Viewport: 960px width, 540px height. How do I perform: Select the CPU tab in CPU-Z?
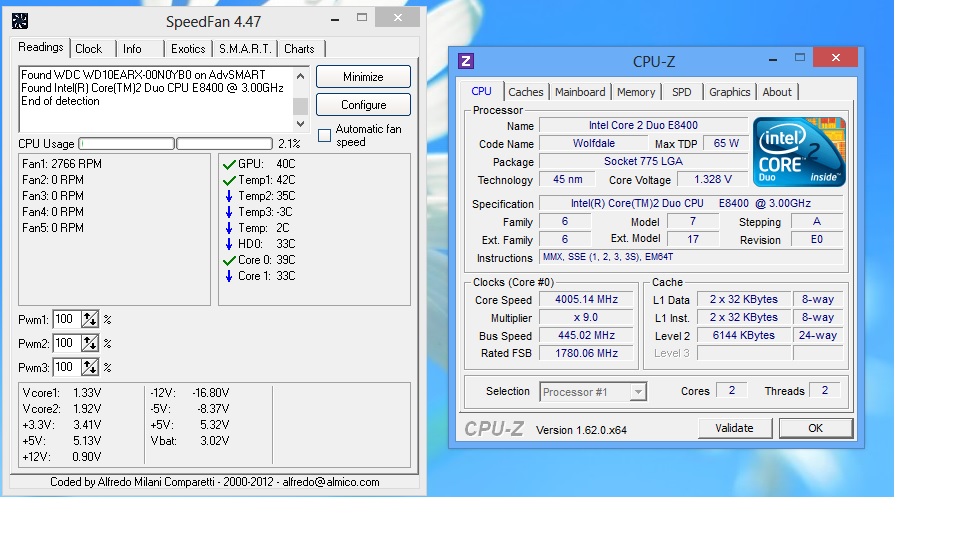(481, 91)
